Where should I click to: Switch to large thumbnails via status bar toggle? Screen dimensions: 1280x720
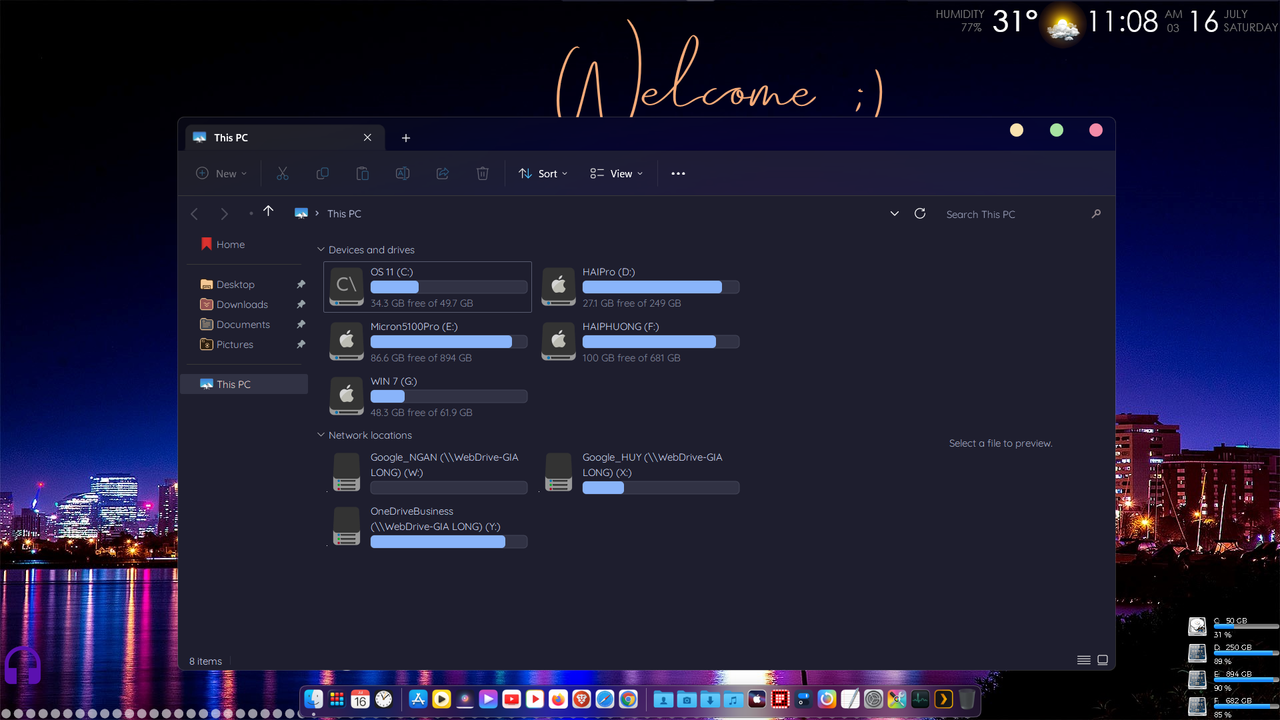[1102, 660]
